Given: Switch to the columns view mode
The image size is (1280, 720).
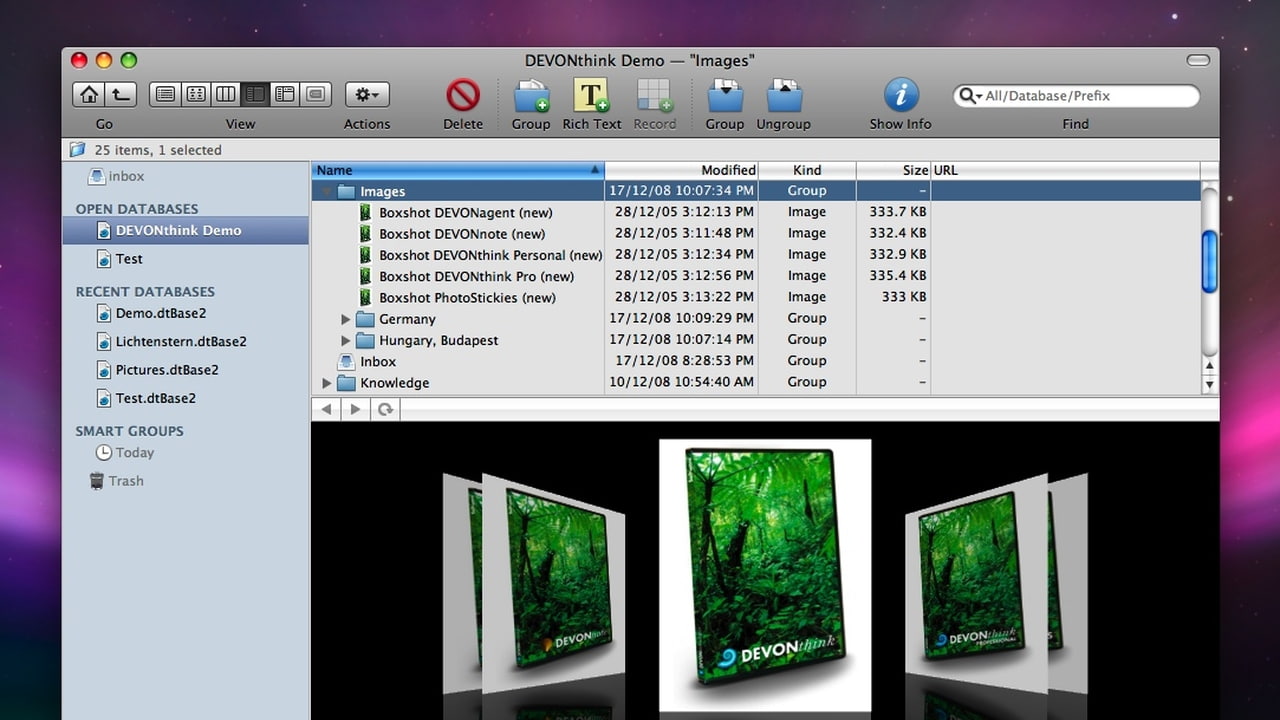Looking at the screenshot, I should 226,95.
